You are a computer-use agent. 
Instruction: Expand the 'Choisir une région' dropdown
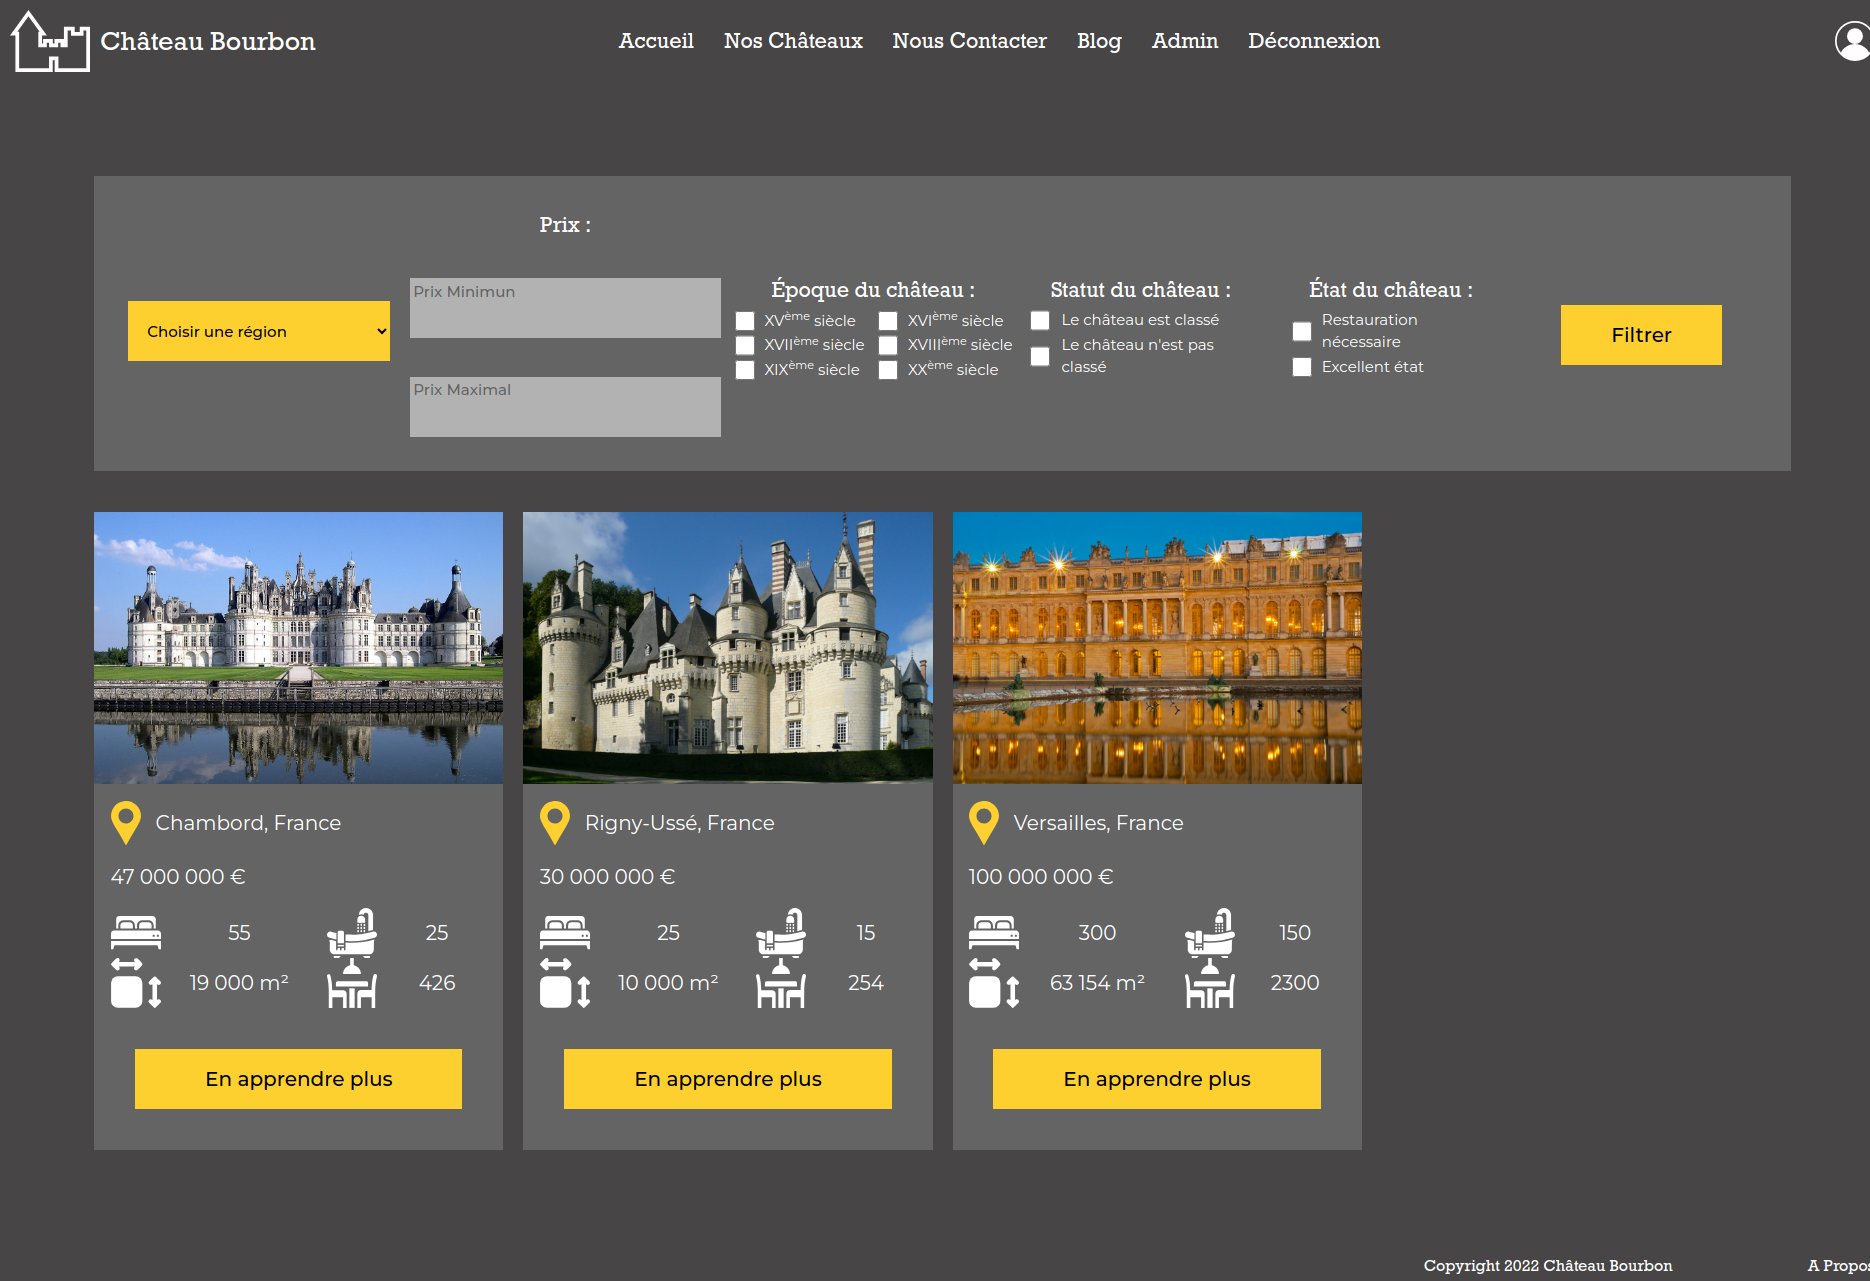[x=259, y=331]
